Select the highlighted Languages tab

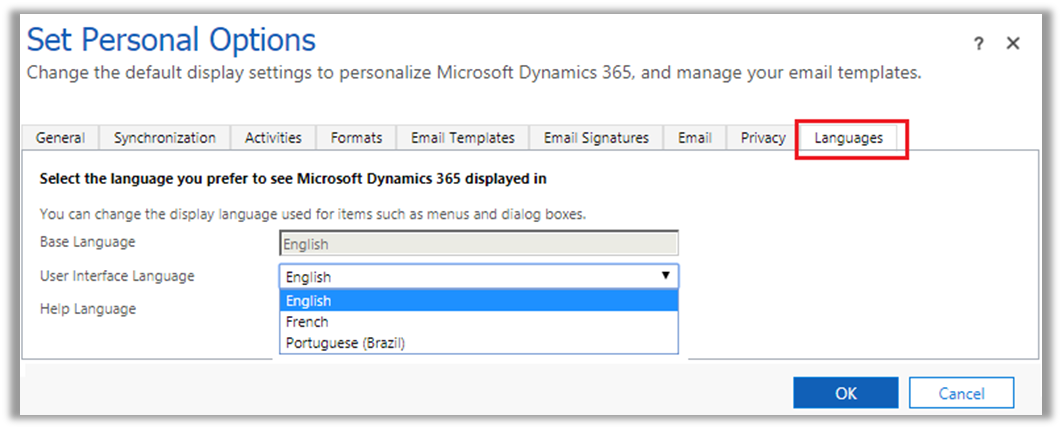tap(848, 138)
